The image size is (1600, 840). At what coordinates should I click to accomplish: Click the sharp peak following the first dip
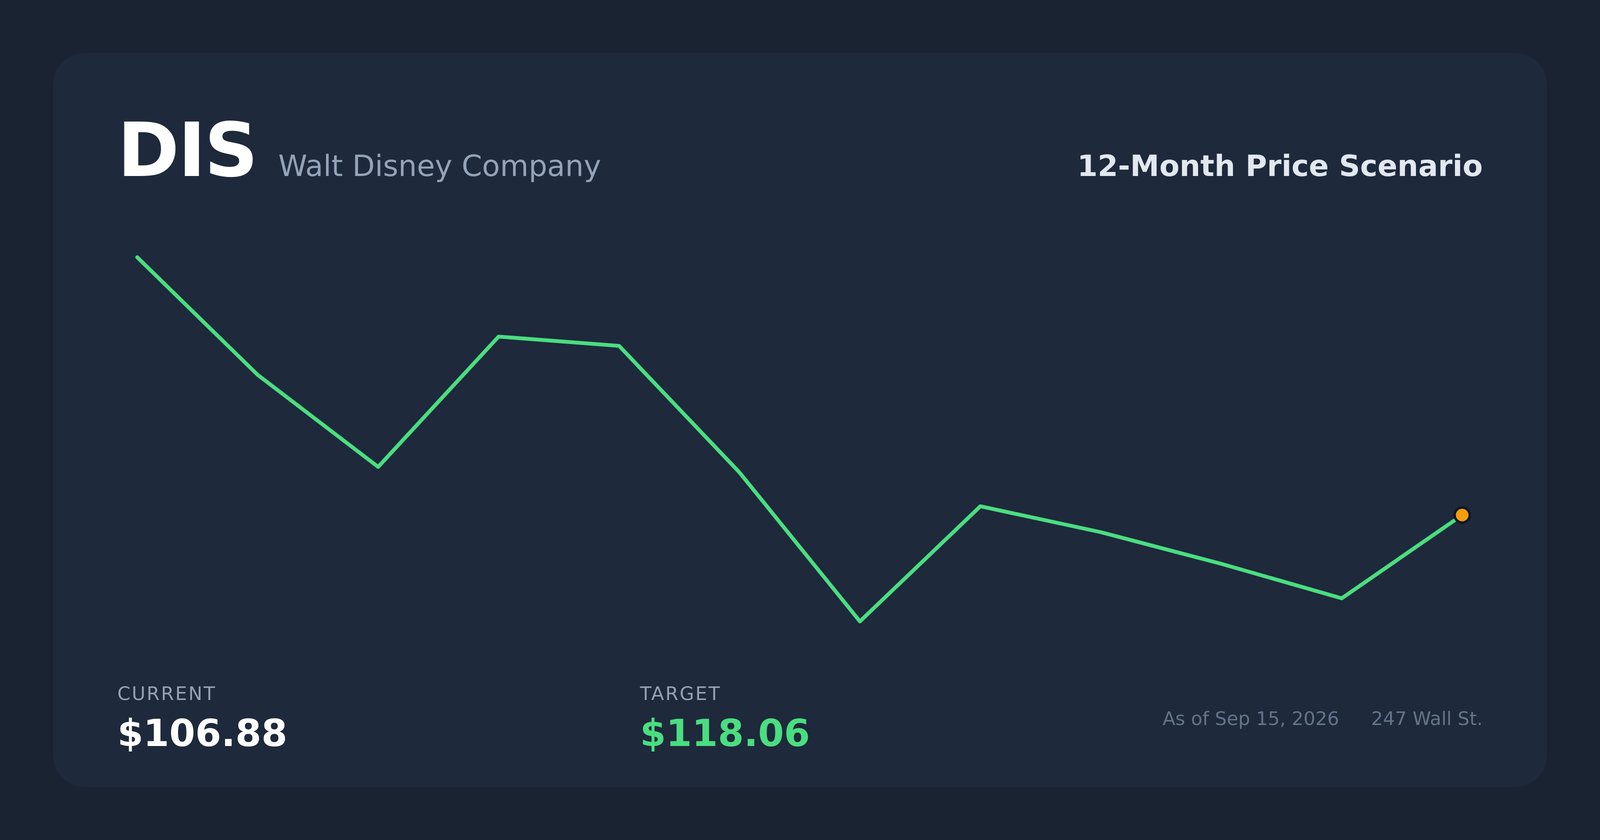click(x=499, y=337)
